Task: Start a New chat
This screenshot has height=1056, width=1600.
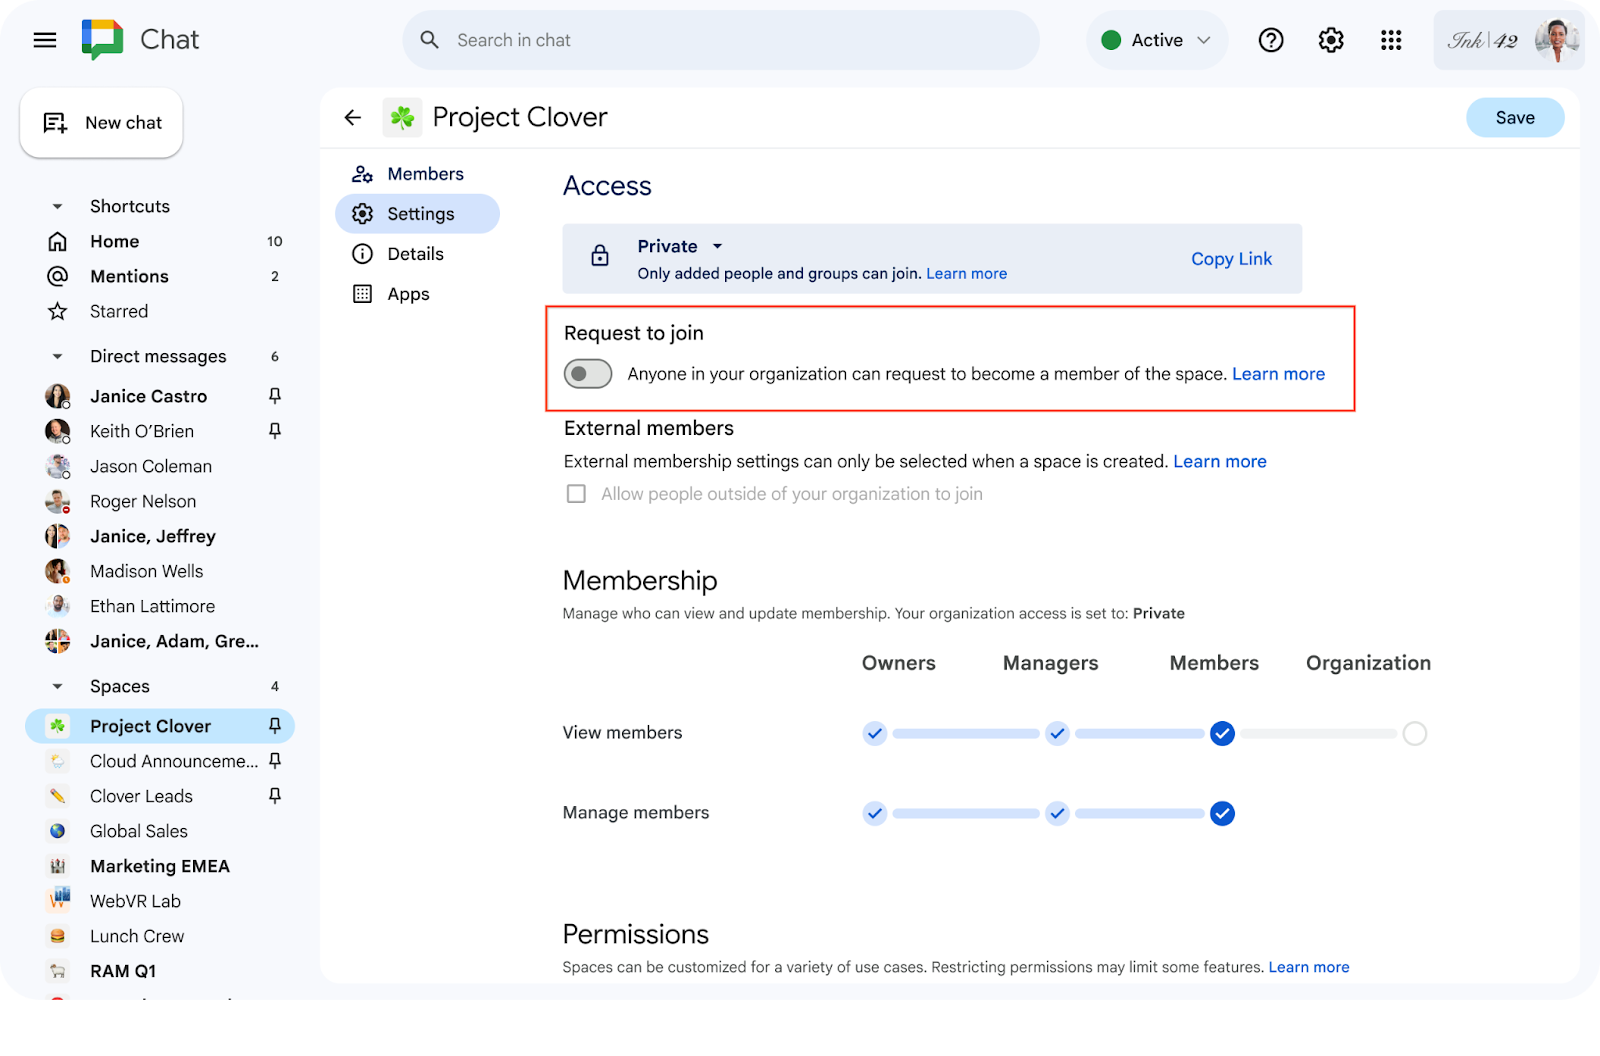Action: pyautogui.click(x=100, y=122)
